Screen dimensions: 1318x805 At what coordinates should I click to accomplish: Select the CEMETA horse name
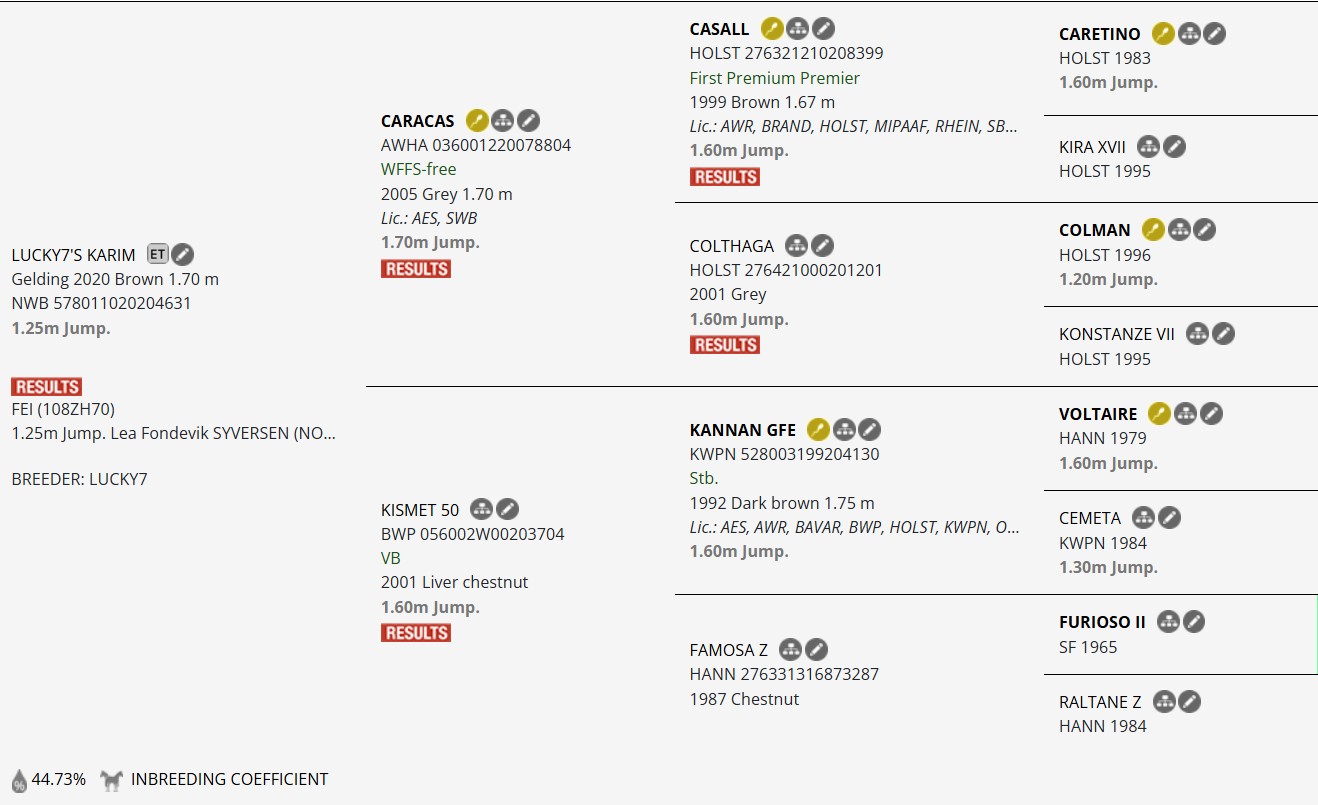[x=1090, y=518]
